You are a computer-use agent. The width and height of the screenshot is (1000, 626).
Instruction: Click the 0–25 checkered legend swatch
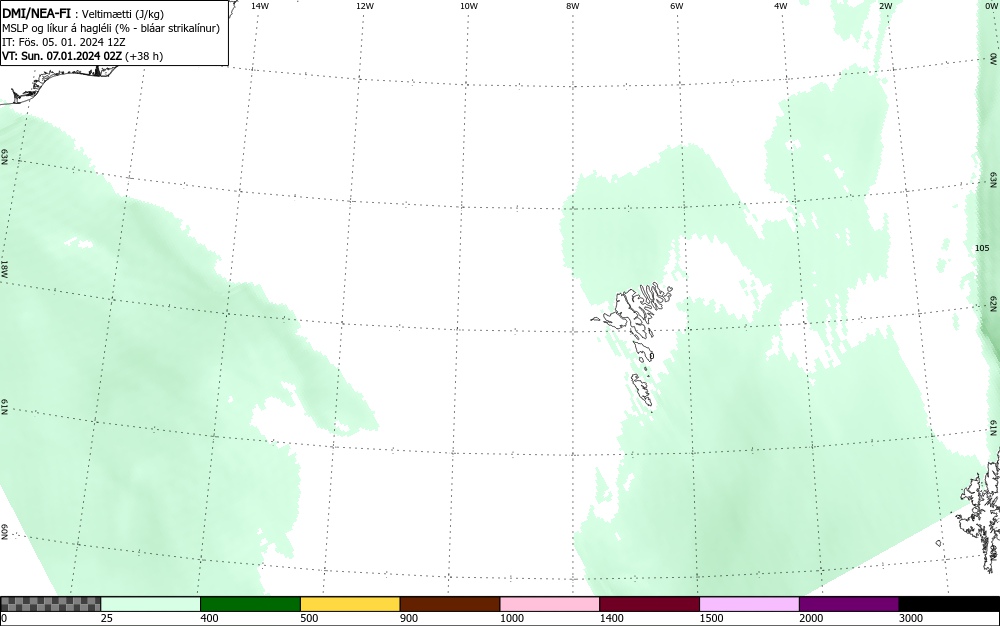click(50, 604)
